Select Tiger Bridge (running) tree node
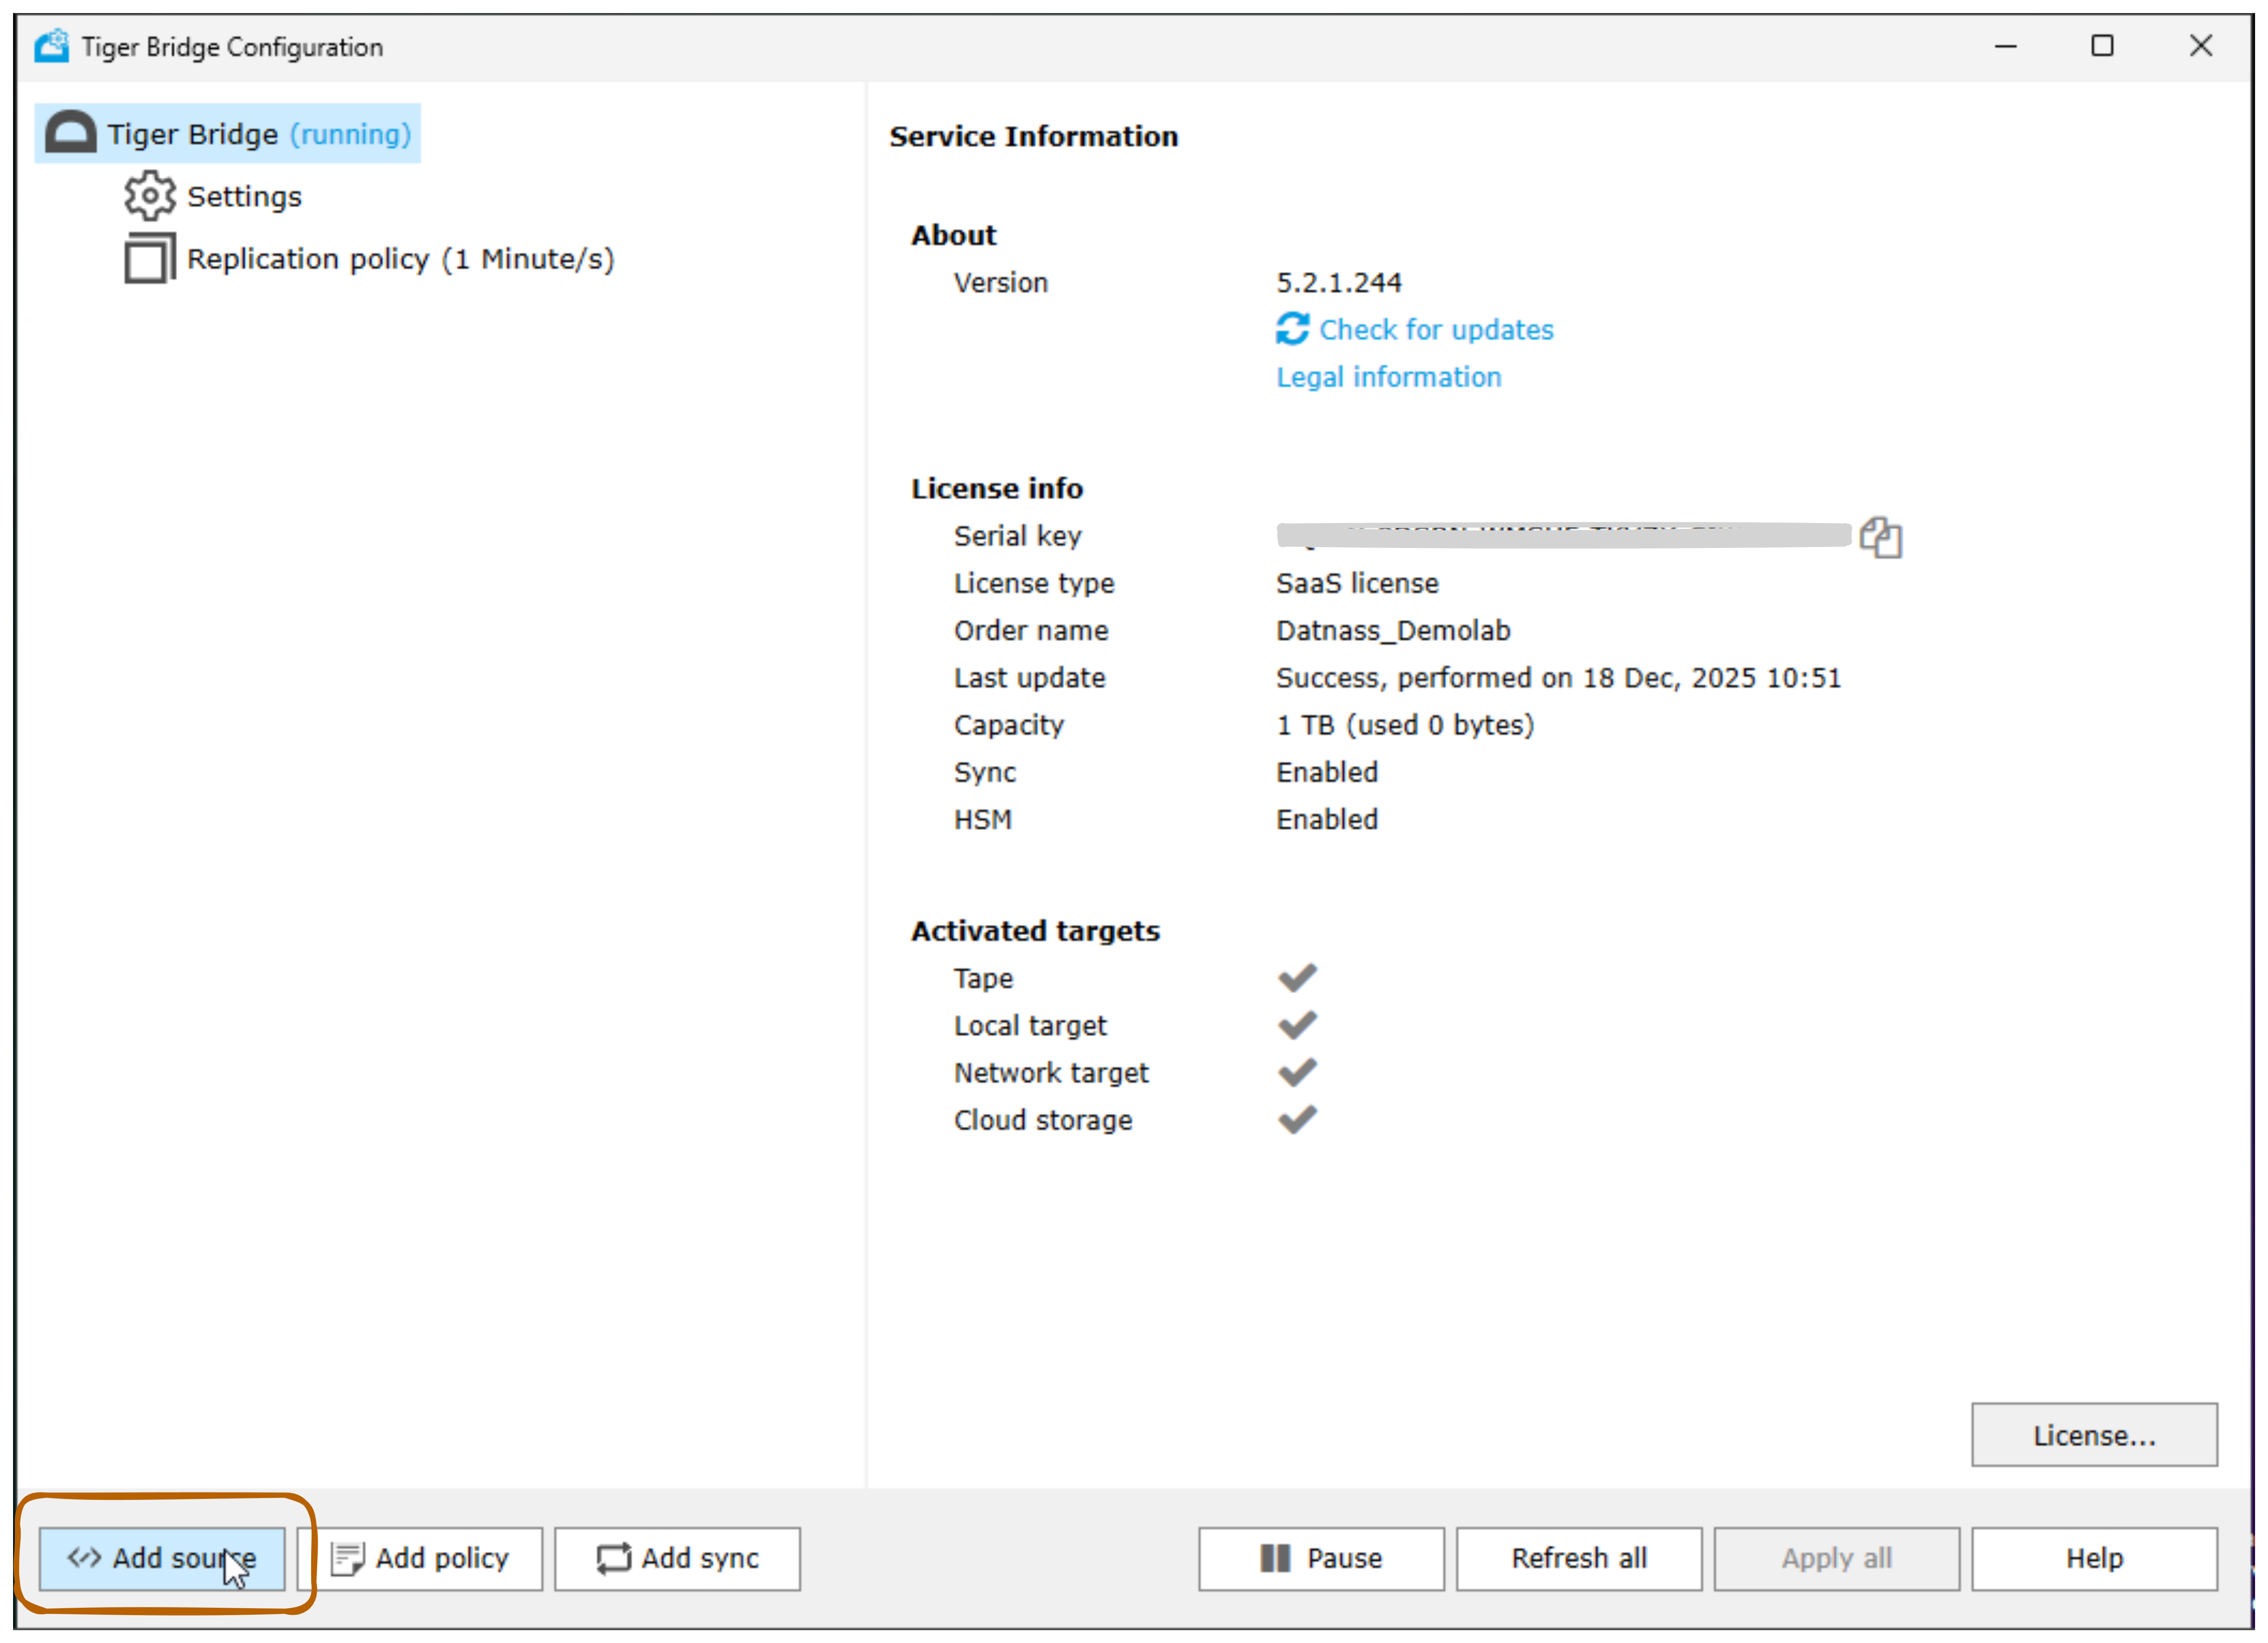Viewport: 2268px width, 1643px height. (x=258, y=134)
